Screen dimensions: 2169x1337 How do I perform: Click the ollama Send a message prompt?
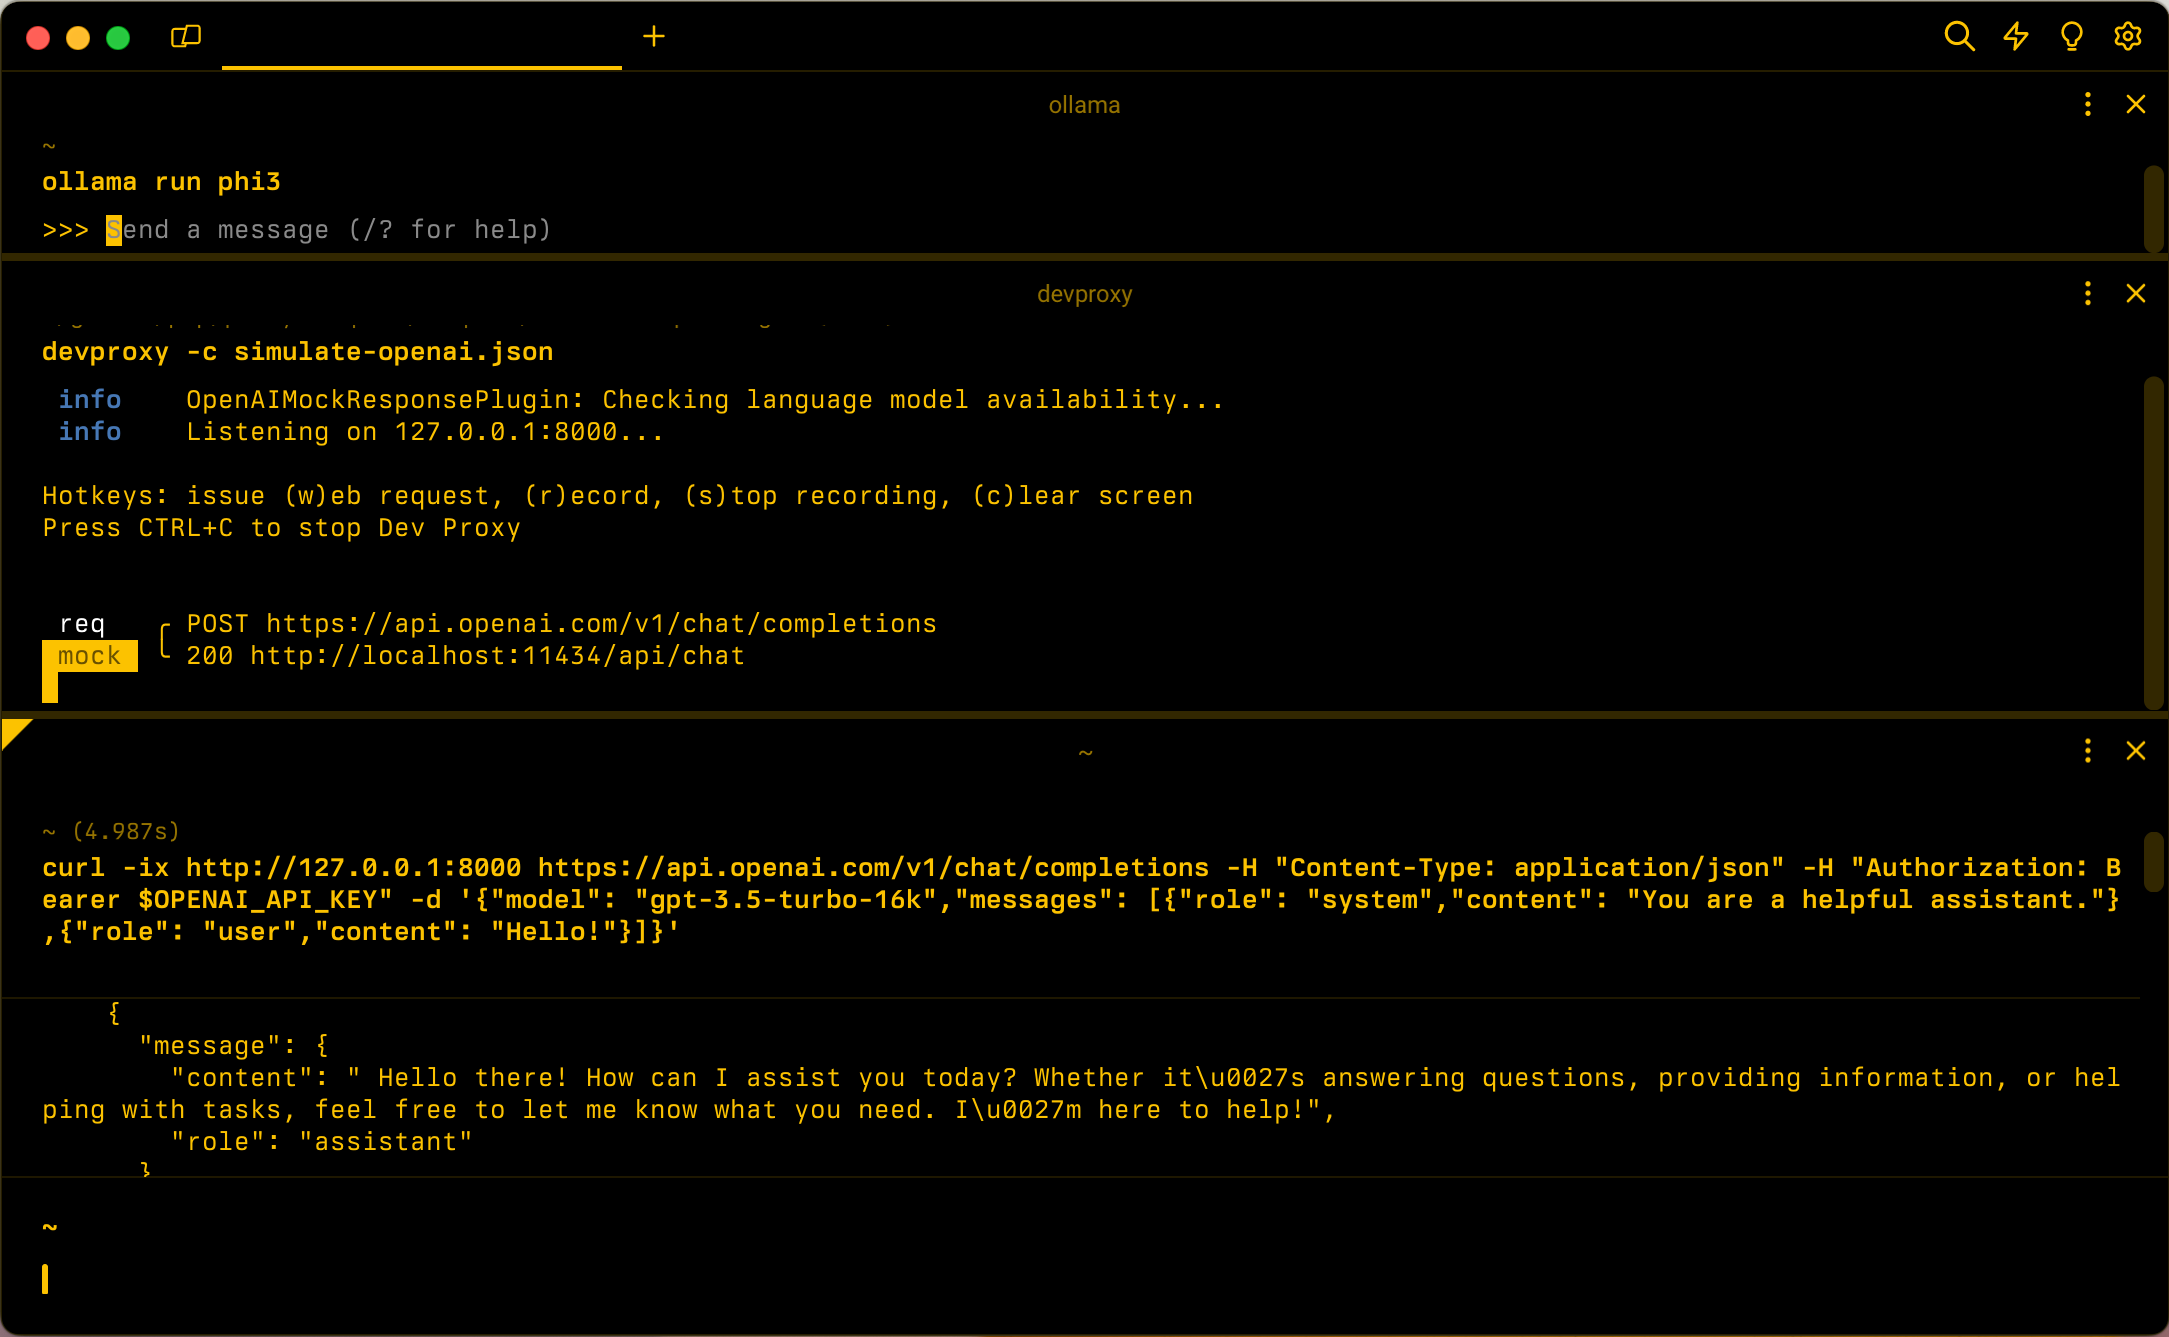coord(330,229)
